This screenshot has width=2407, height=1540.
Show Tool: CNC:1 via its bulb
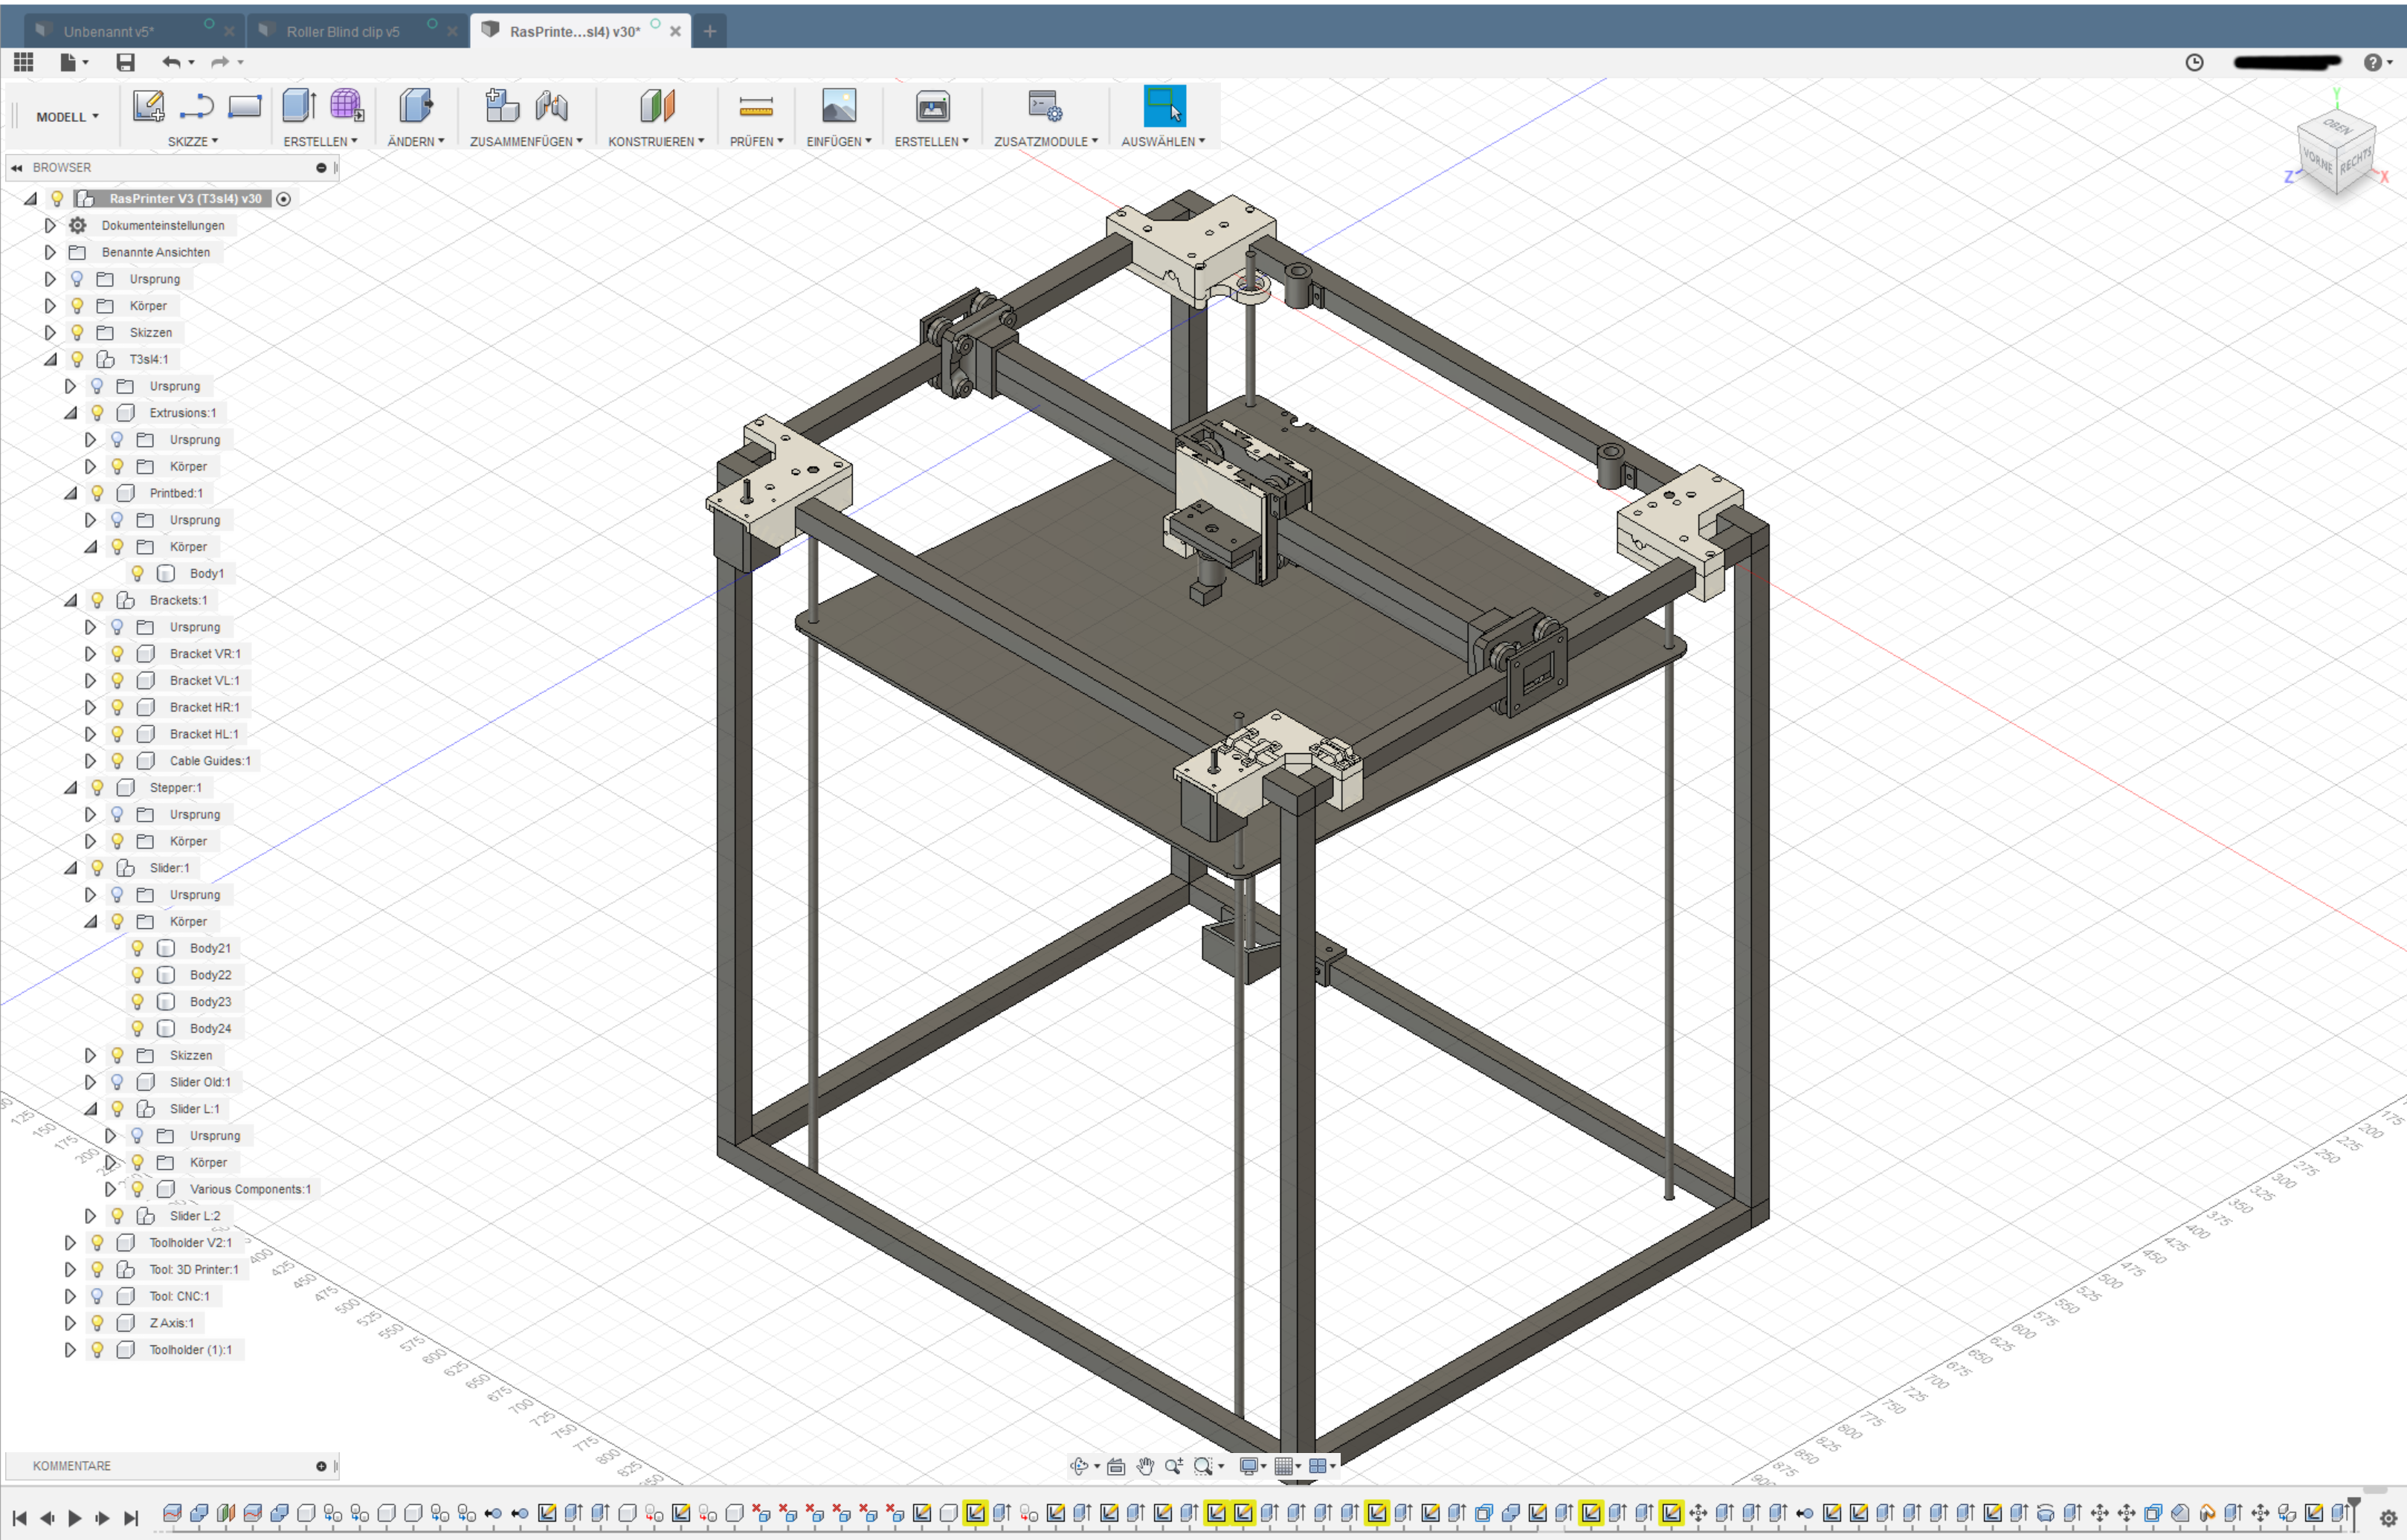pyautogui.click(x=97, y=1296)
